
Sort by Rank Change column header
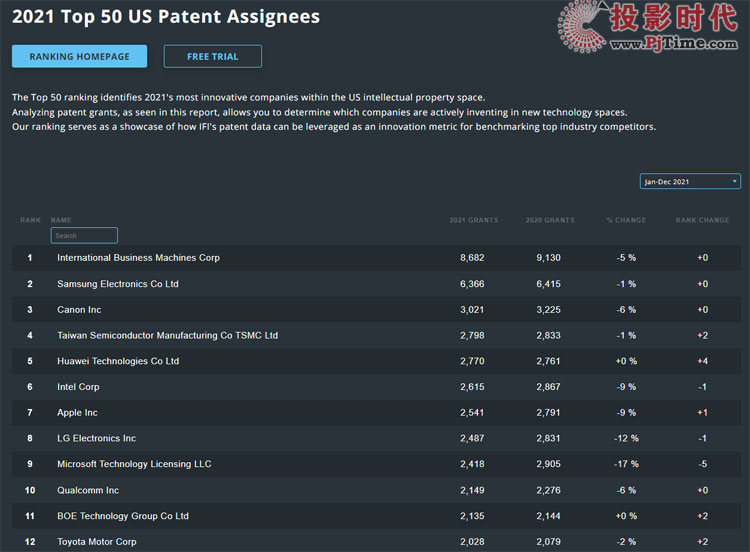[702, 220]
